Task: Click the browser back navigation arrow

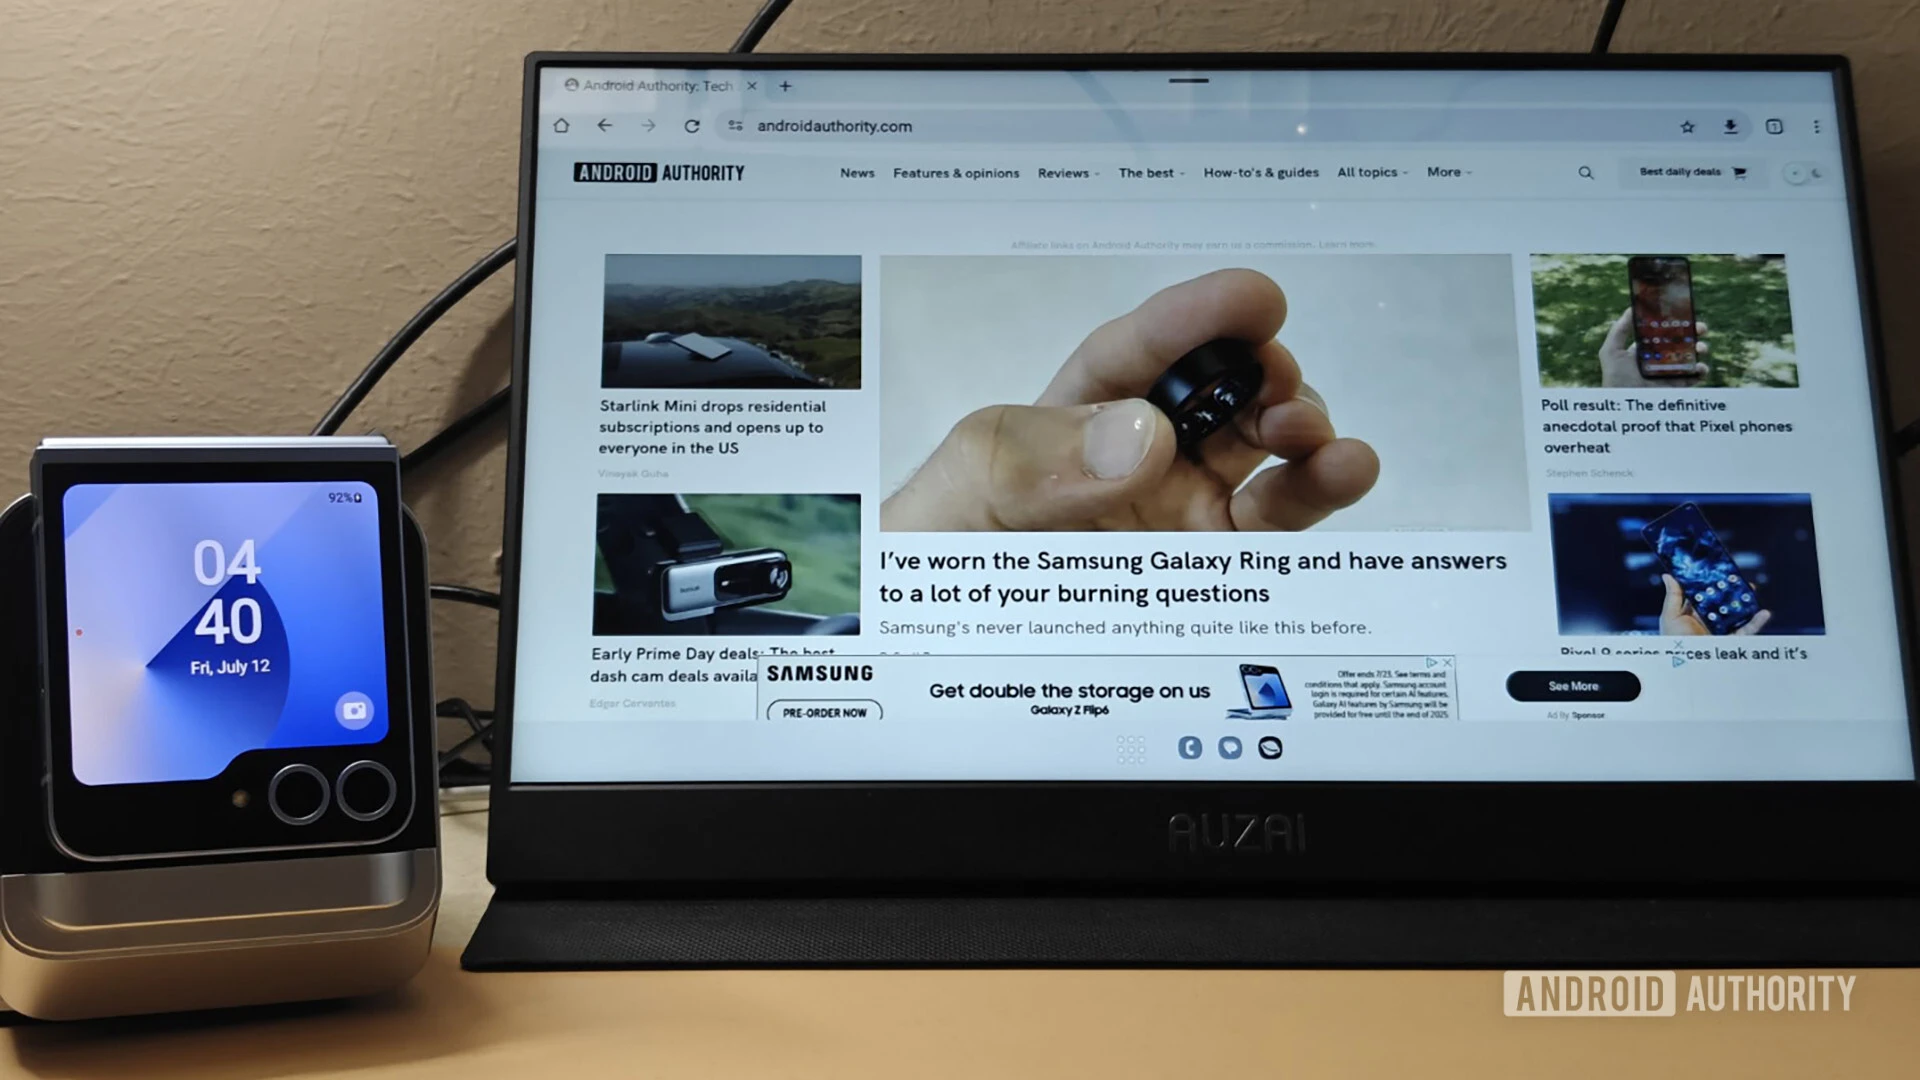Action: tap(603, 125)
